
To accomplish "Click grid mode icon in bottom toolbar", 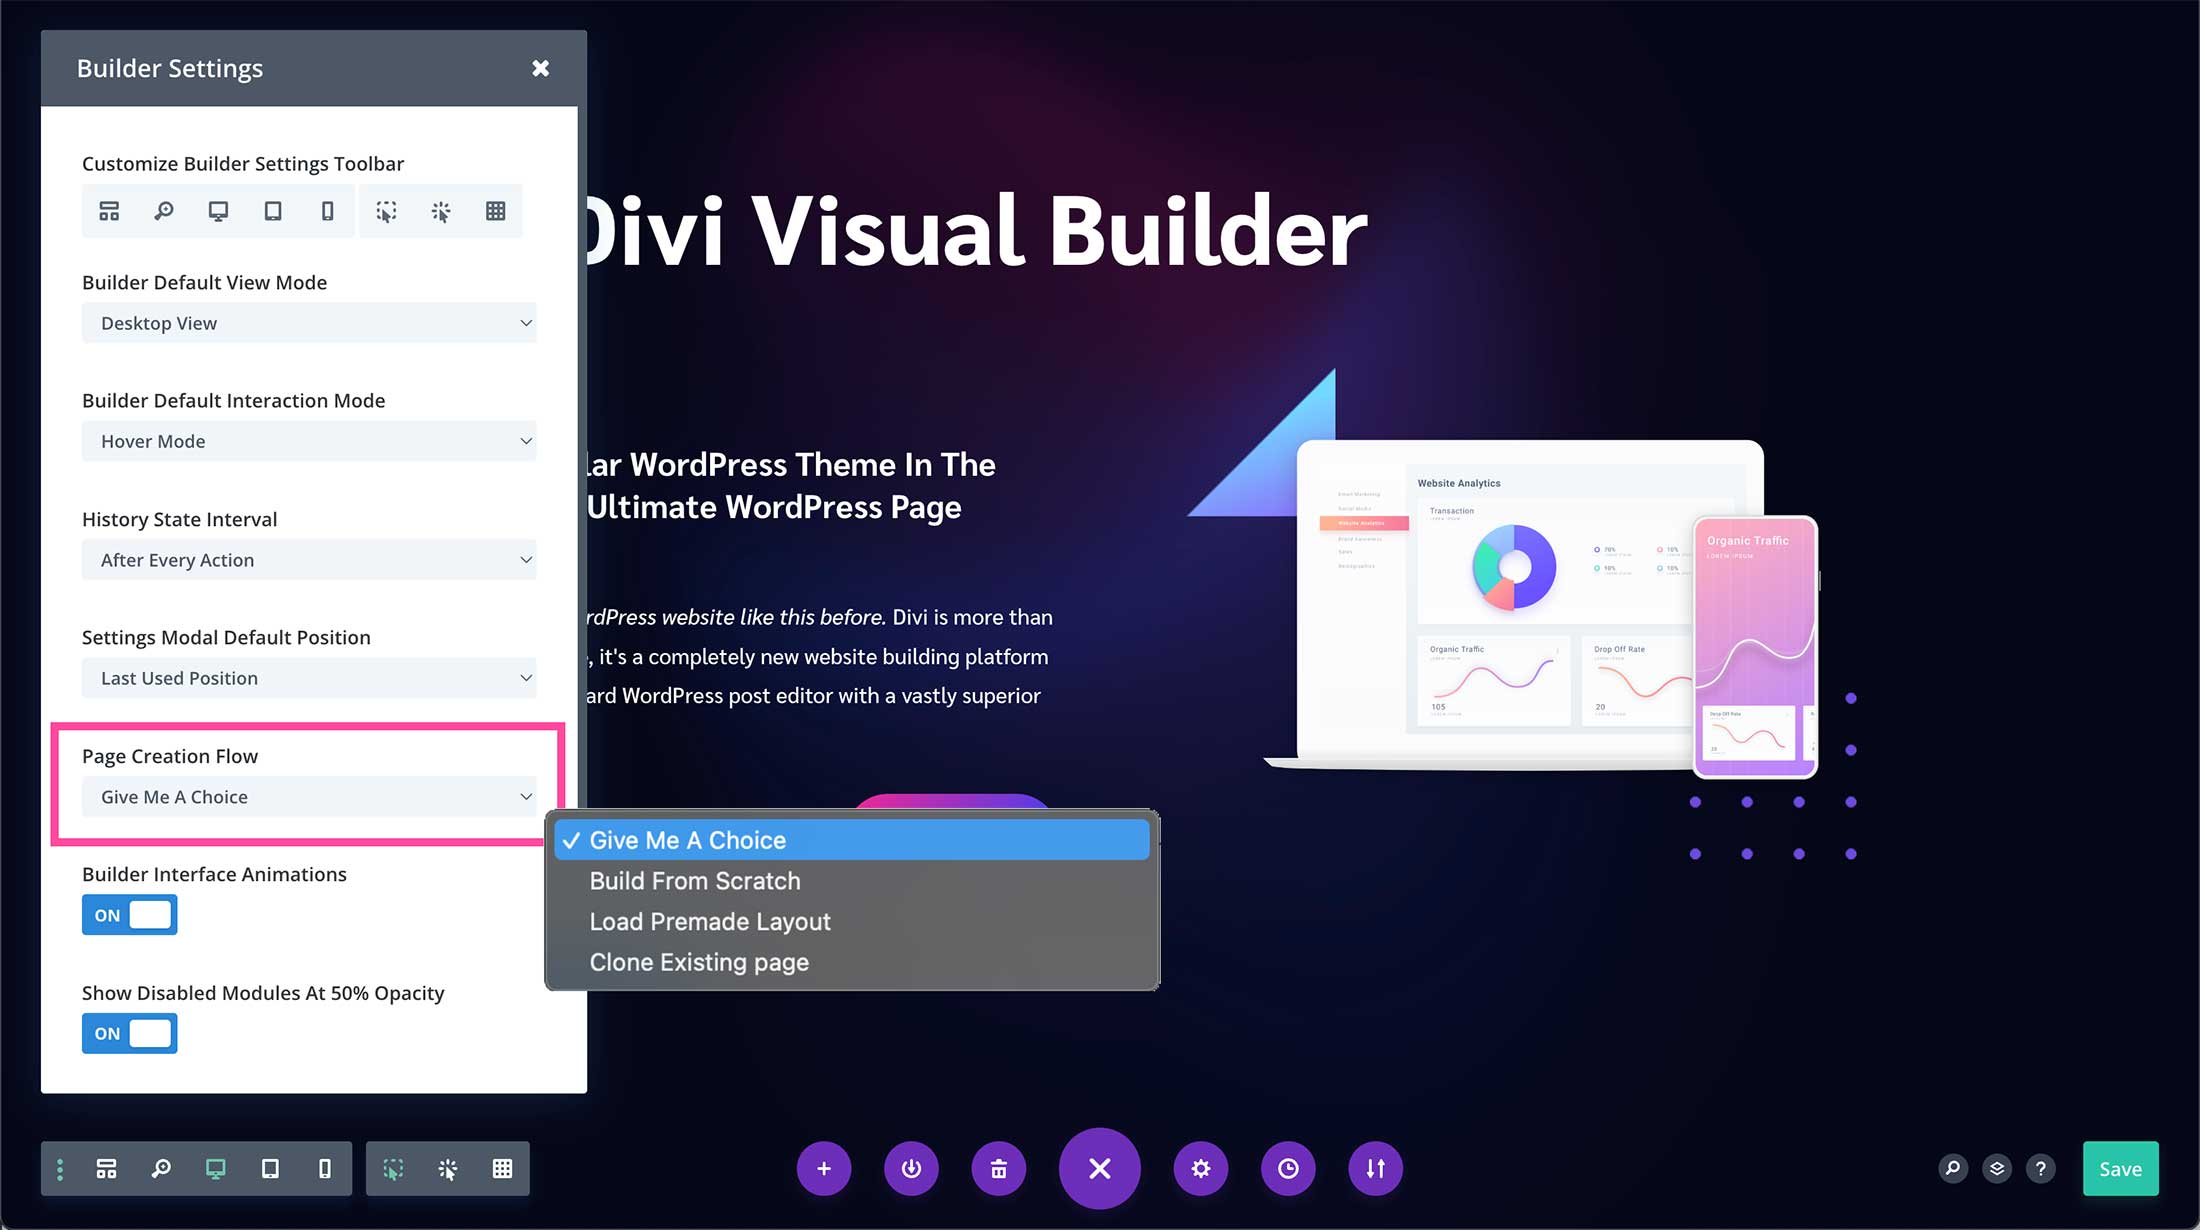I will [502, 1168].
